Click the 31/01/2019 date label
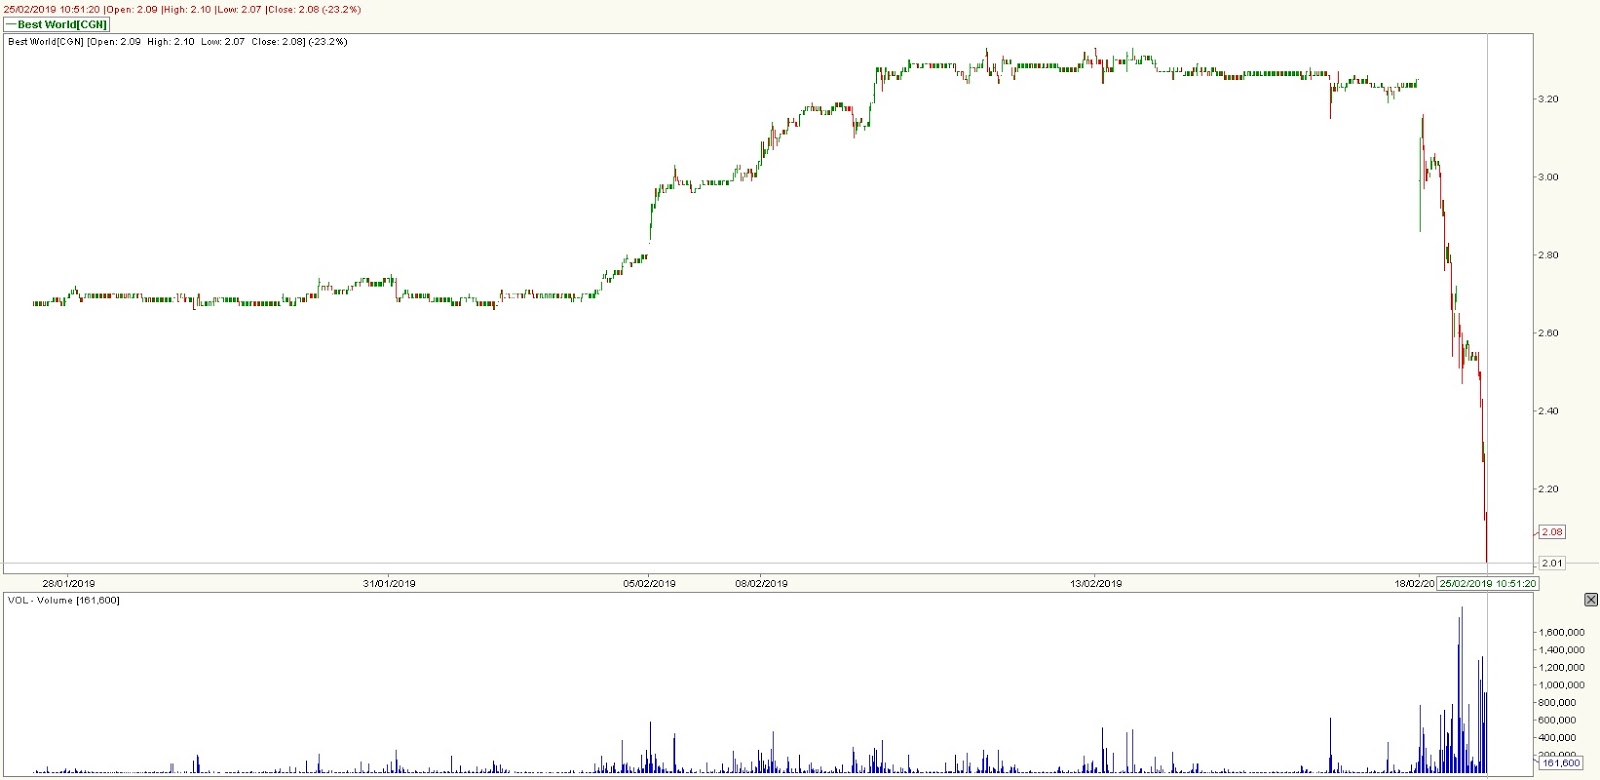The image size is (1600, 780). [x=390, y=583]
